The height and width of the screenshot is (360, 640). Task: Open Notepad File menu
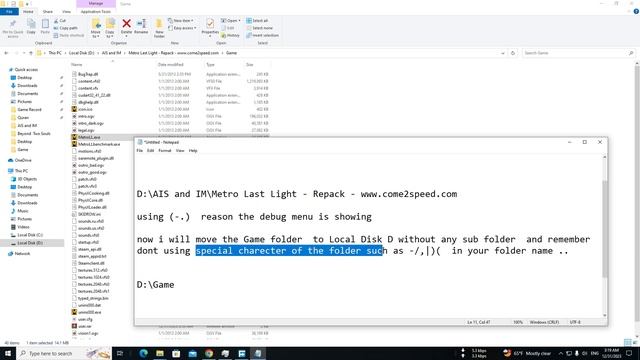click(x=140, y=151)
